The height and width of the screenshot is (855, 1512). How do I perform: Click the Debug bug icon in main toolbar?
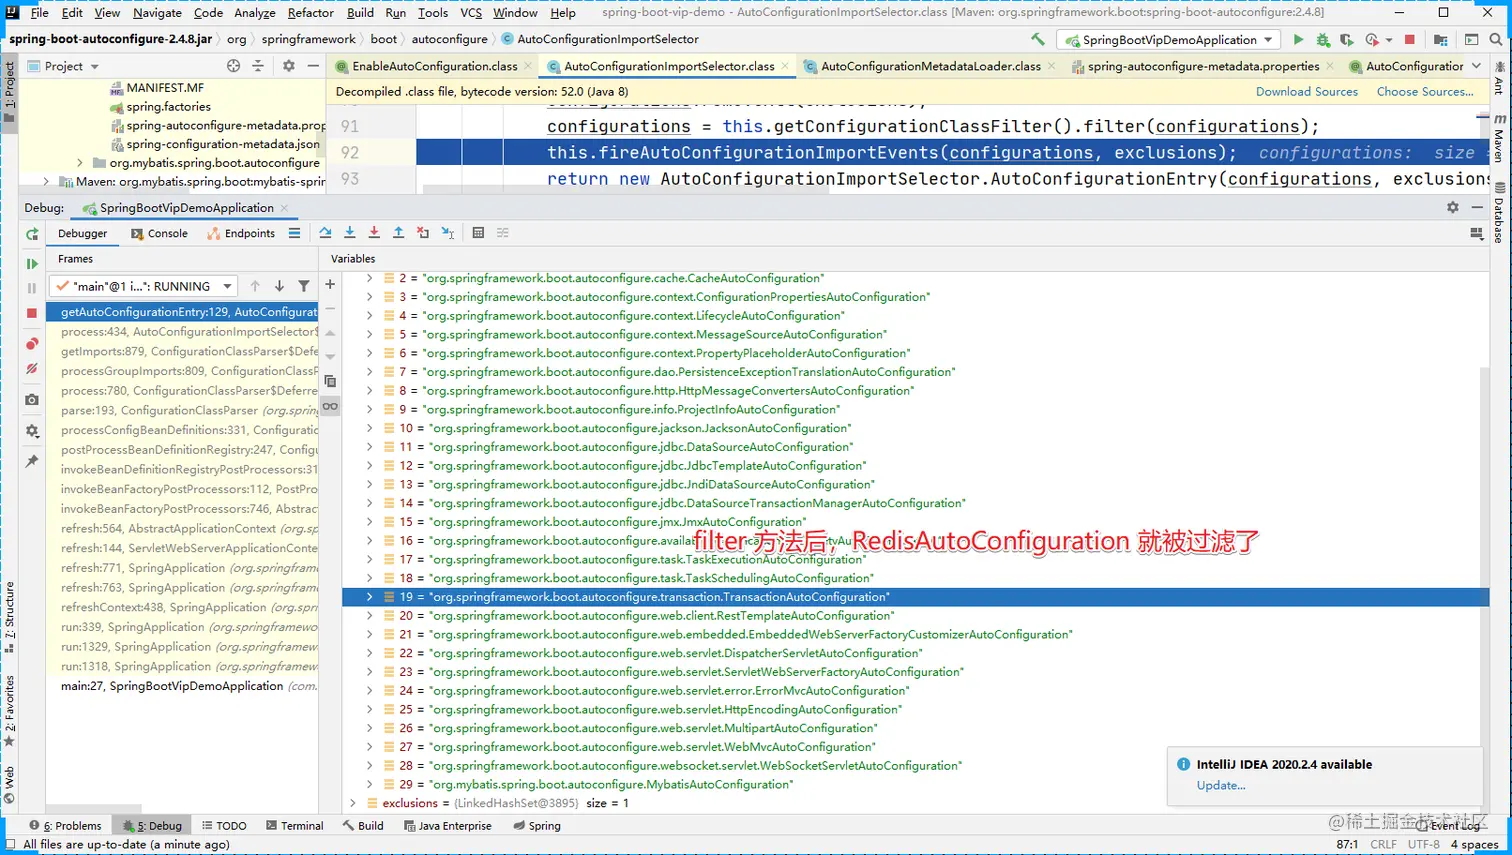point(1323,39)
